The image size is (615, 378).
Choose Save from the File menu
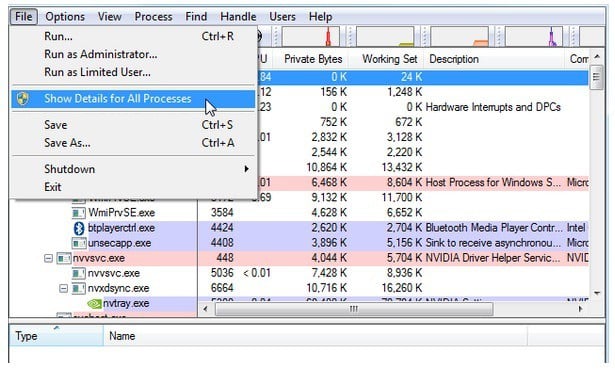coord(133,125)
